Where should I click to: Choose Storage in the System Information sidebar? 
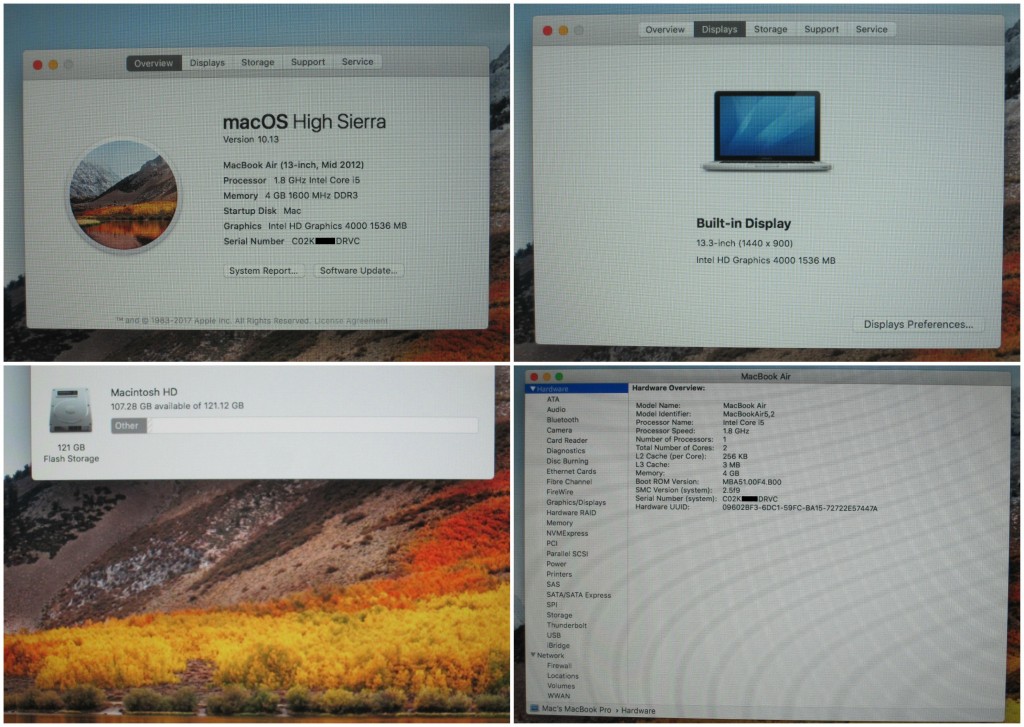[559, 615]
